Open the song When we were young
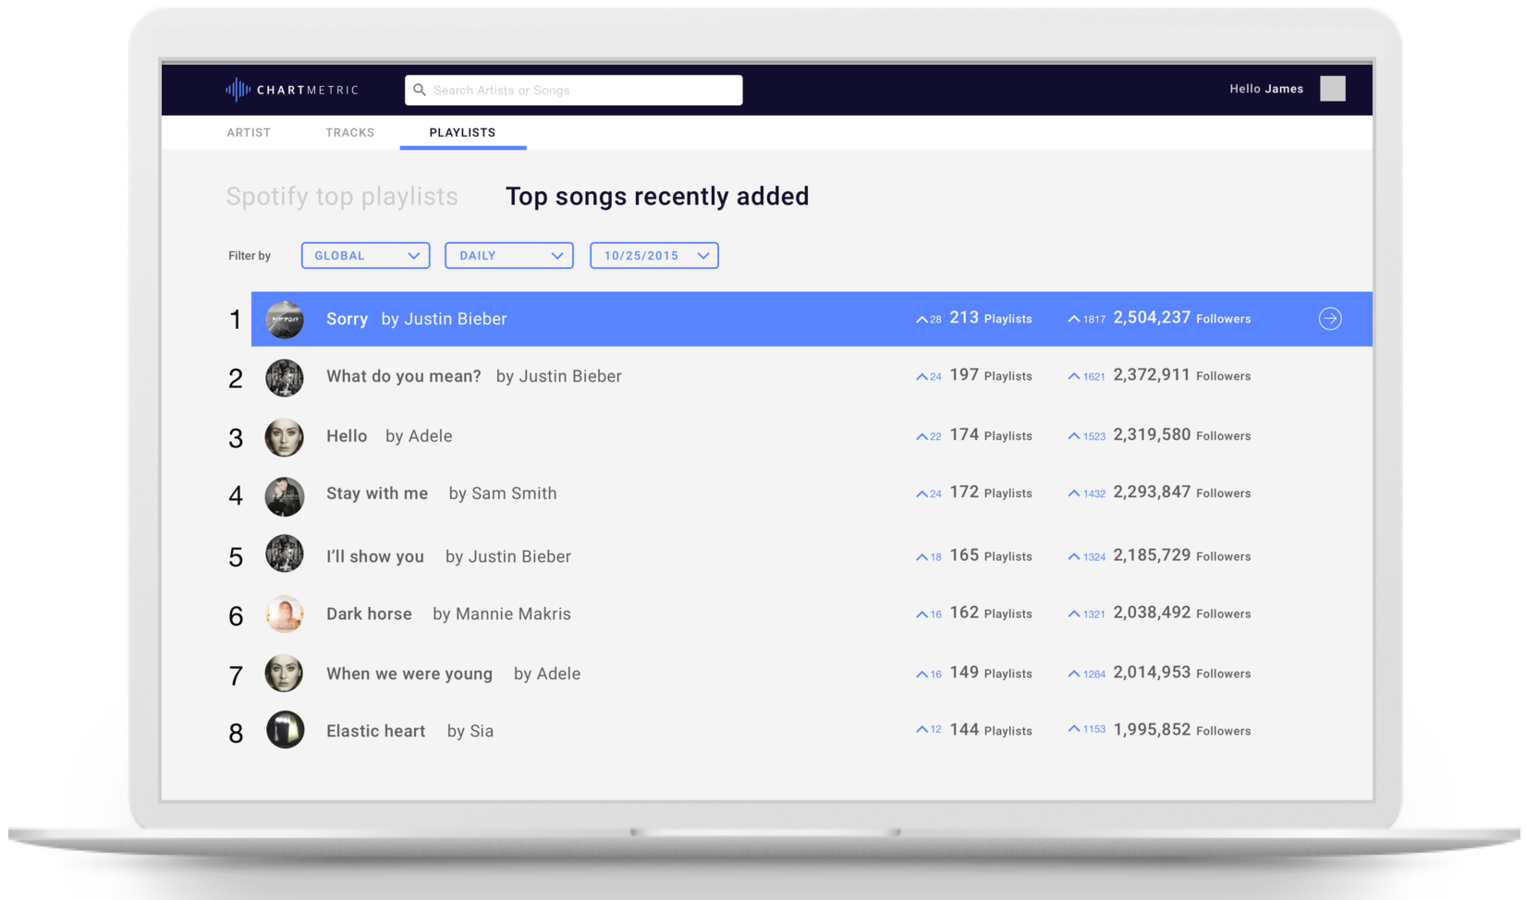This screenshot has height=900, width=1526. point(409,673)
